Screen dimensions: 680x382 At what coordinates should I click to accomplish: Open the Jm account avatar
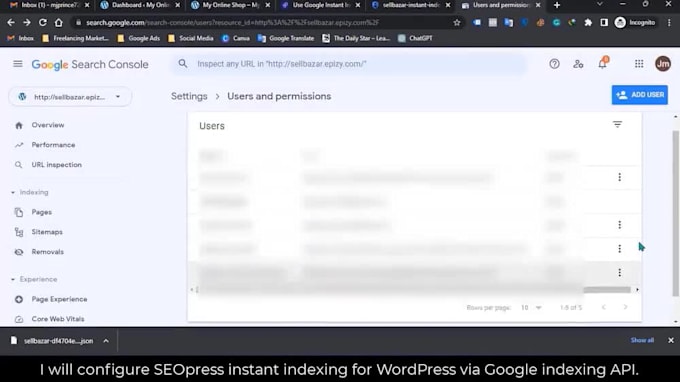(663, 64)
